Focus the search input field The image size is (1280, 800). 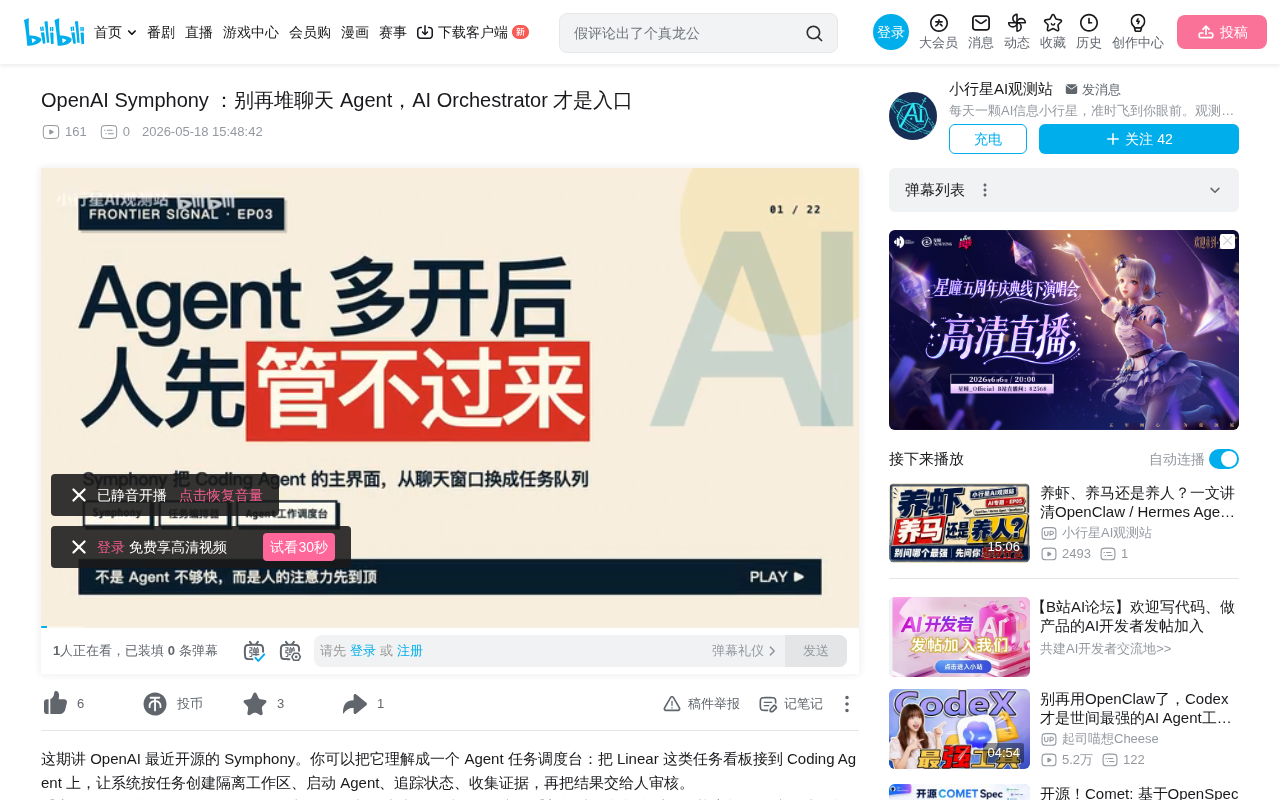pyautogui.click(x=683, y=33)
